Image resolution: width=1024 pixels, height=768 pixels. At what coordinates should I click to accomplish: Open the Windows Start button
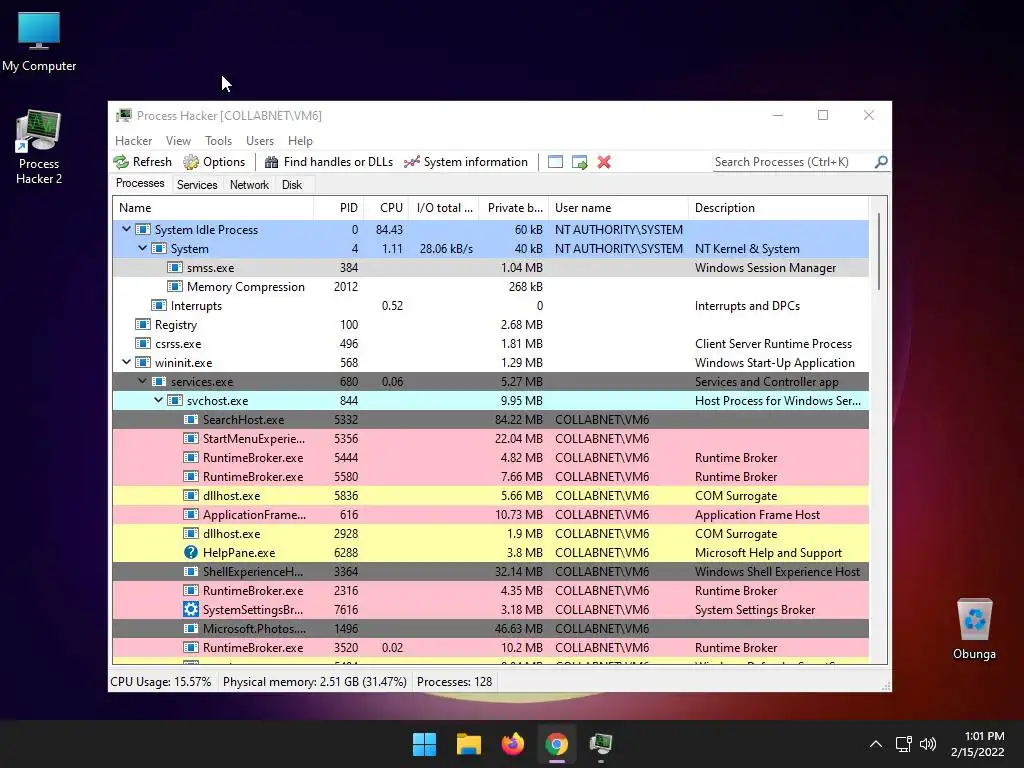tap(424, 744)
